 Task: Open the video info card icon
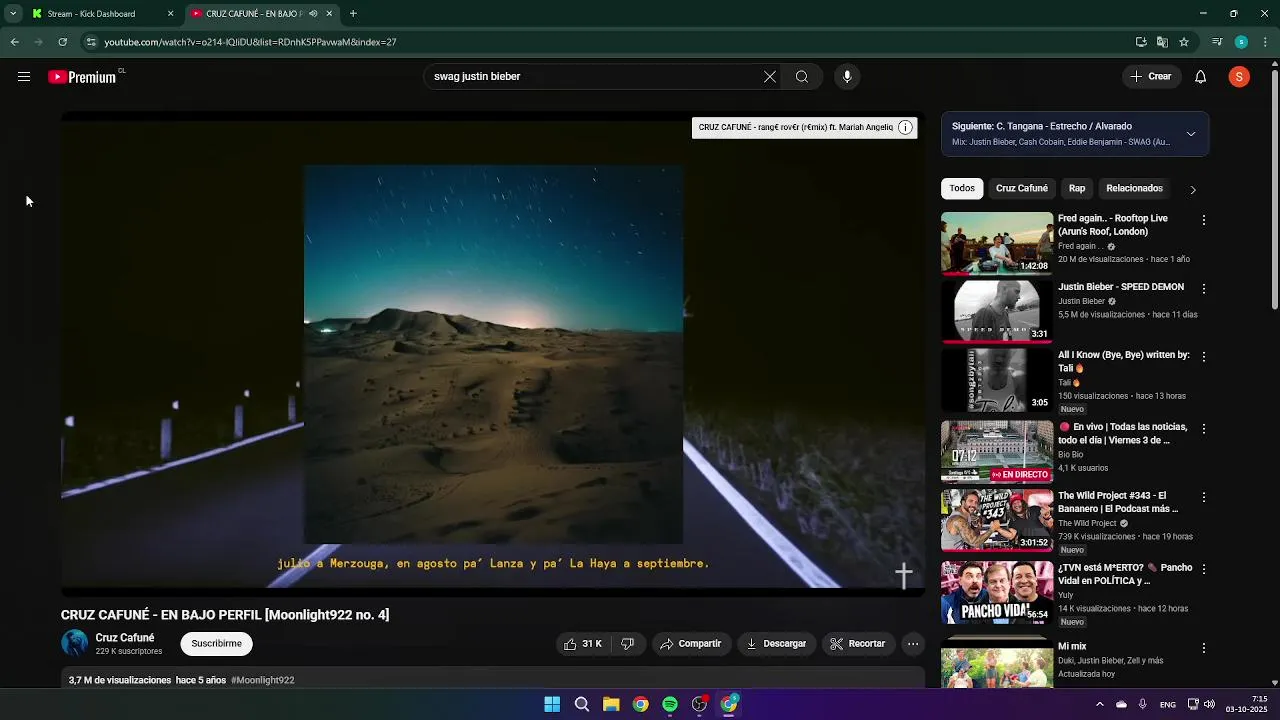pos(905,127)
